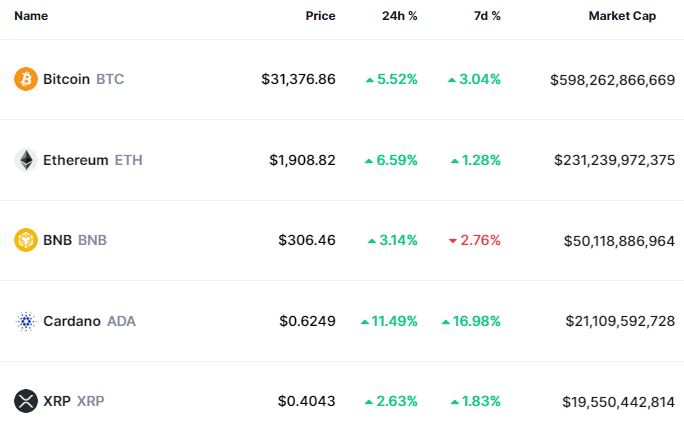Open the Ethereum ETH name link
Screen dimensions: 684x435
tap(92, 160)
